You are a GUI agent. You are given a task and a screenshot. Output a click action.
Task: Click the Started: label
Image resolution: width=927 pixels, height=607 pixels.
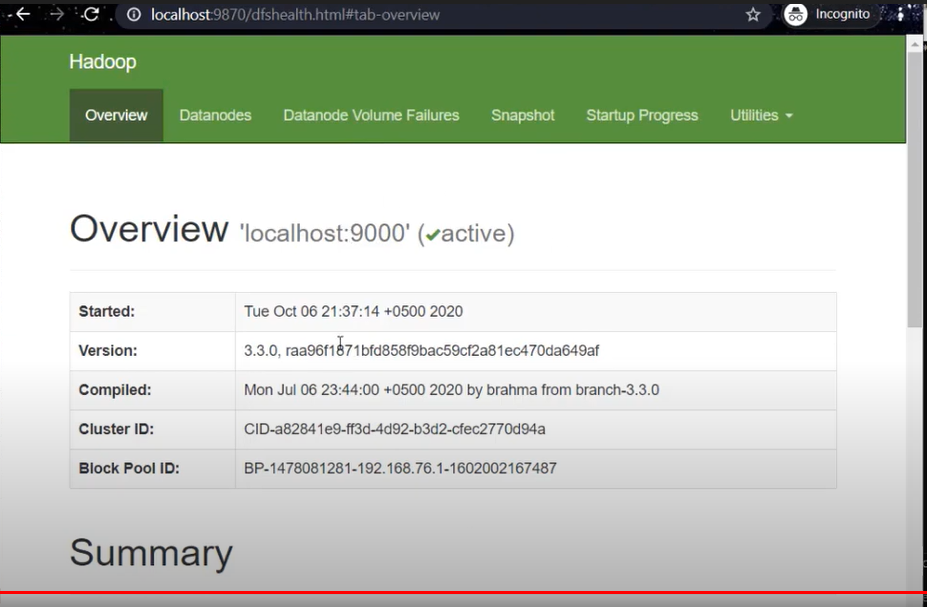point(106,311)
